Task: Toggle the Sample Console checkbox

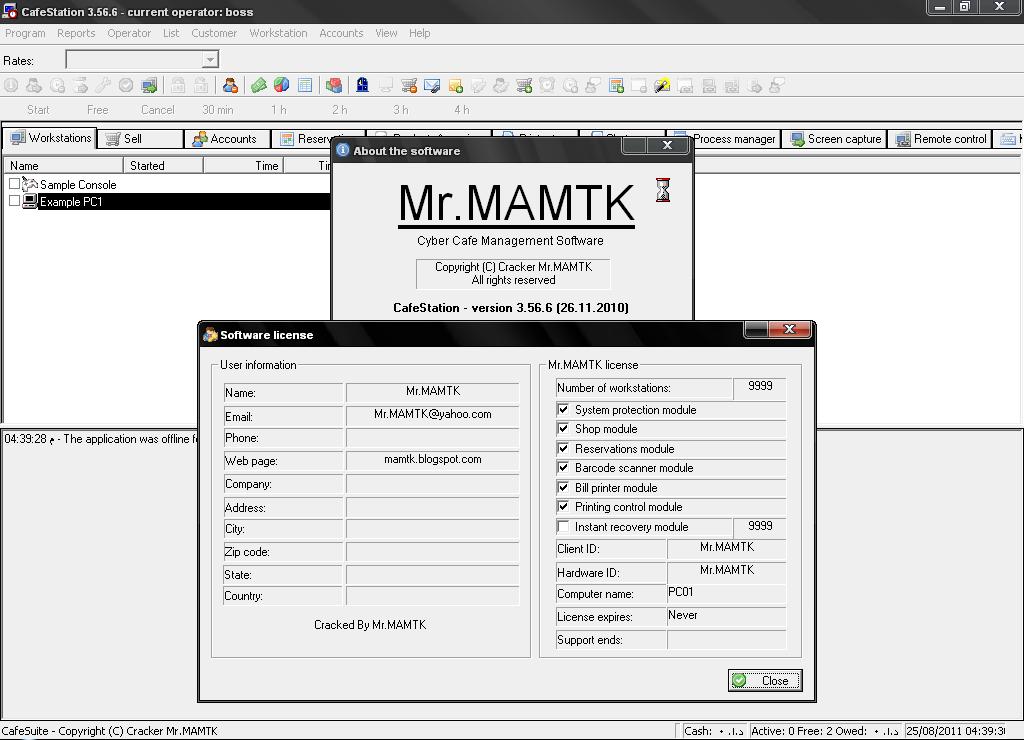Action: coord(14,184)
